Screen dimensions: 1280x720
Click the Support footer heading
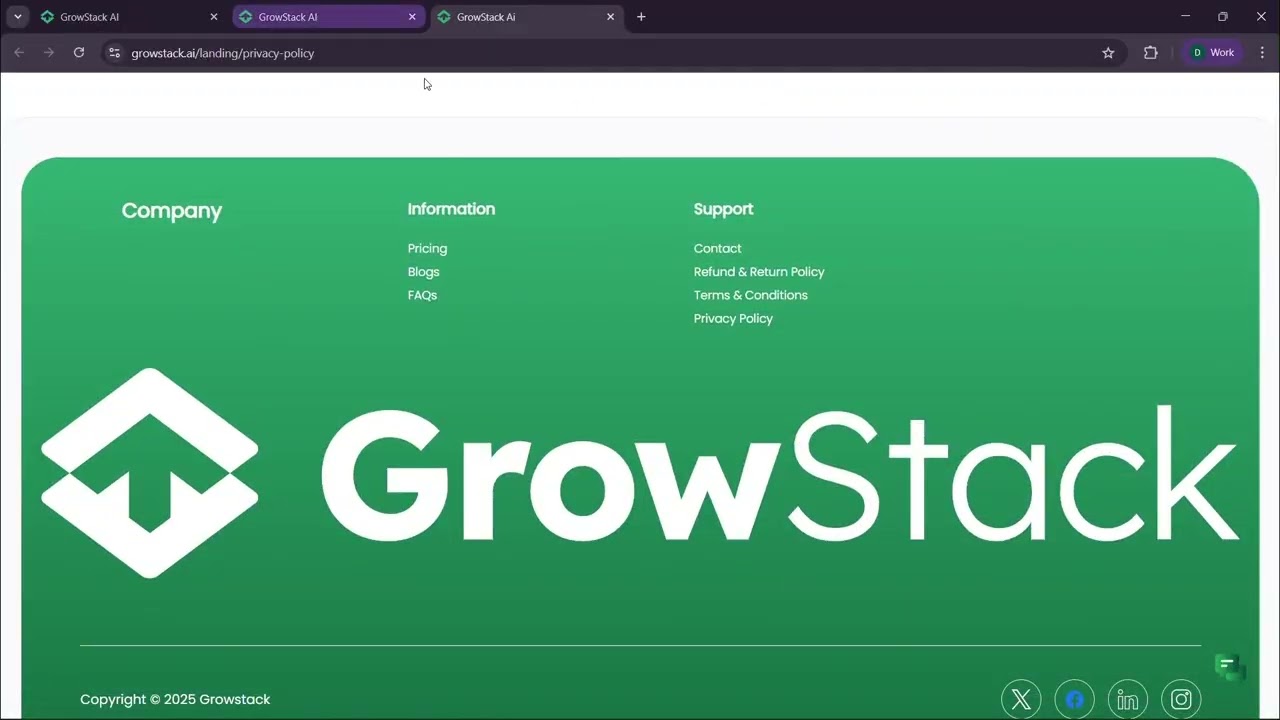pyautogui.click(x=723, y=209)
